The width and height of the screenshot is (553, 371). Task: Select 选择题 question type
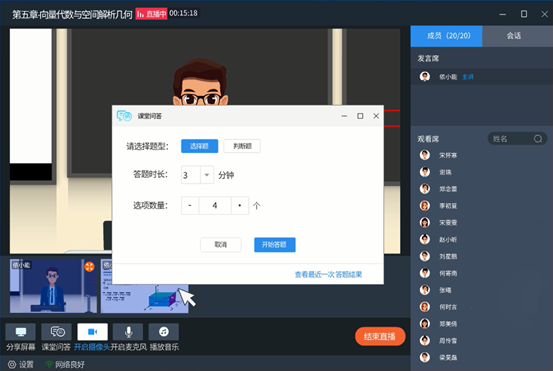coord(200,146)
